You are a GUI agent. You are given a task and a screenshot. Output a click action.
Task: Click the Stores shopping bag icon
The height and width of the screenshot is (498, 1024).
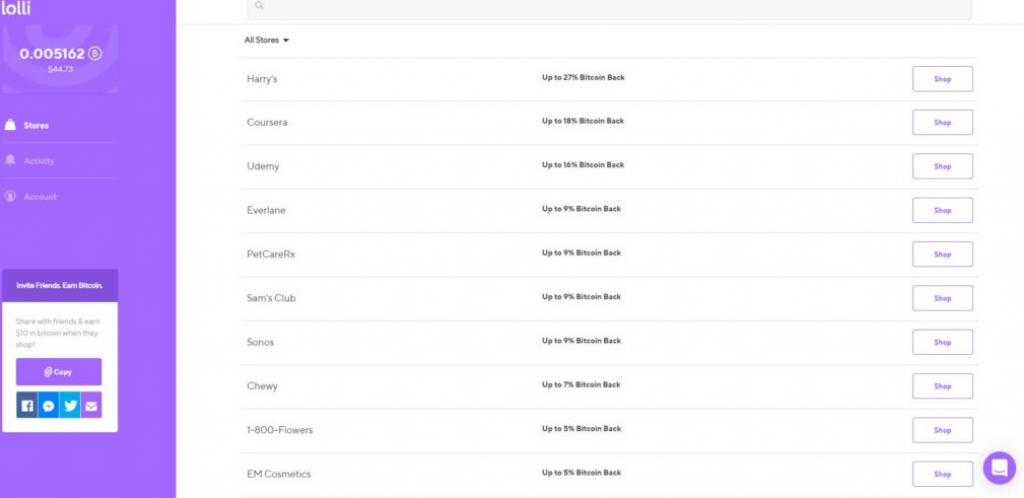(x=10, y=125)
